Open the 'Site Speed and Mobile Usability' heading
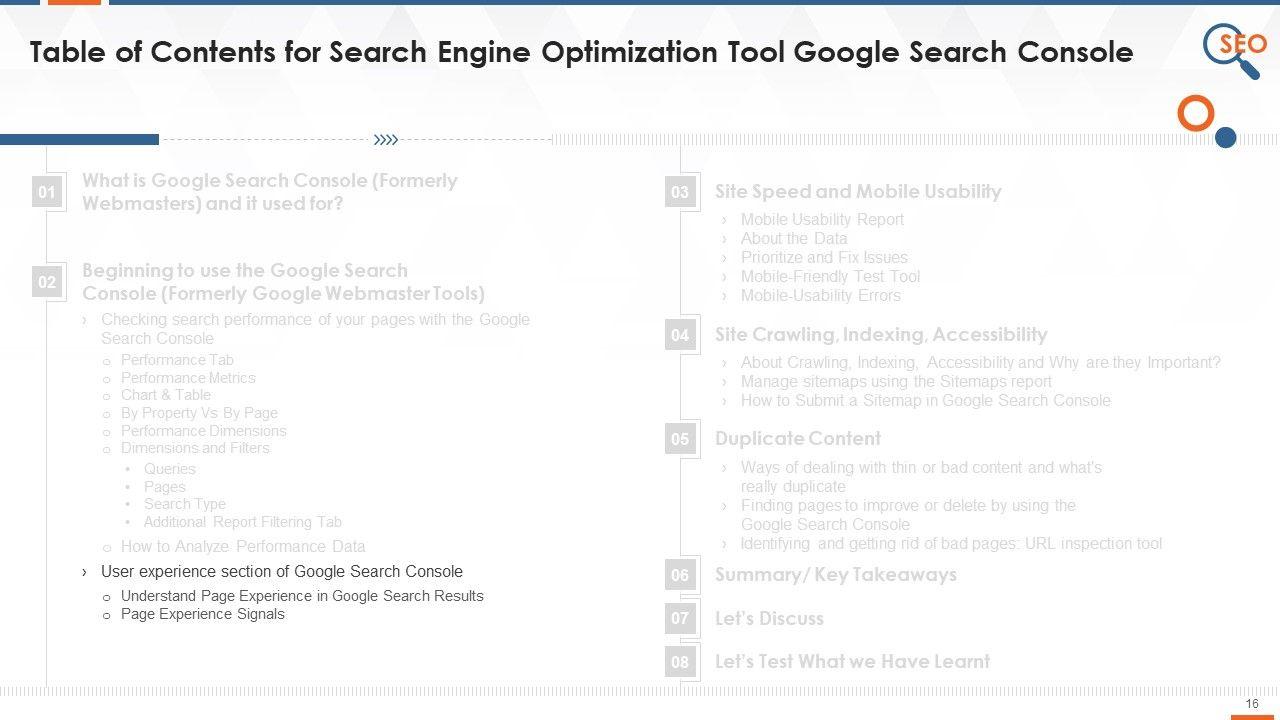1280x720 pixels. 858,192
